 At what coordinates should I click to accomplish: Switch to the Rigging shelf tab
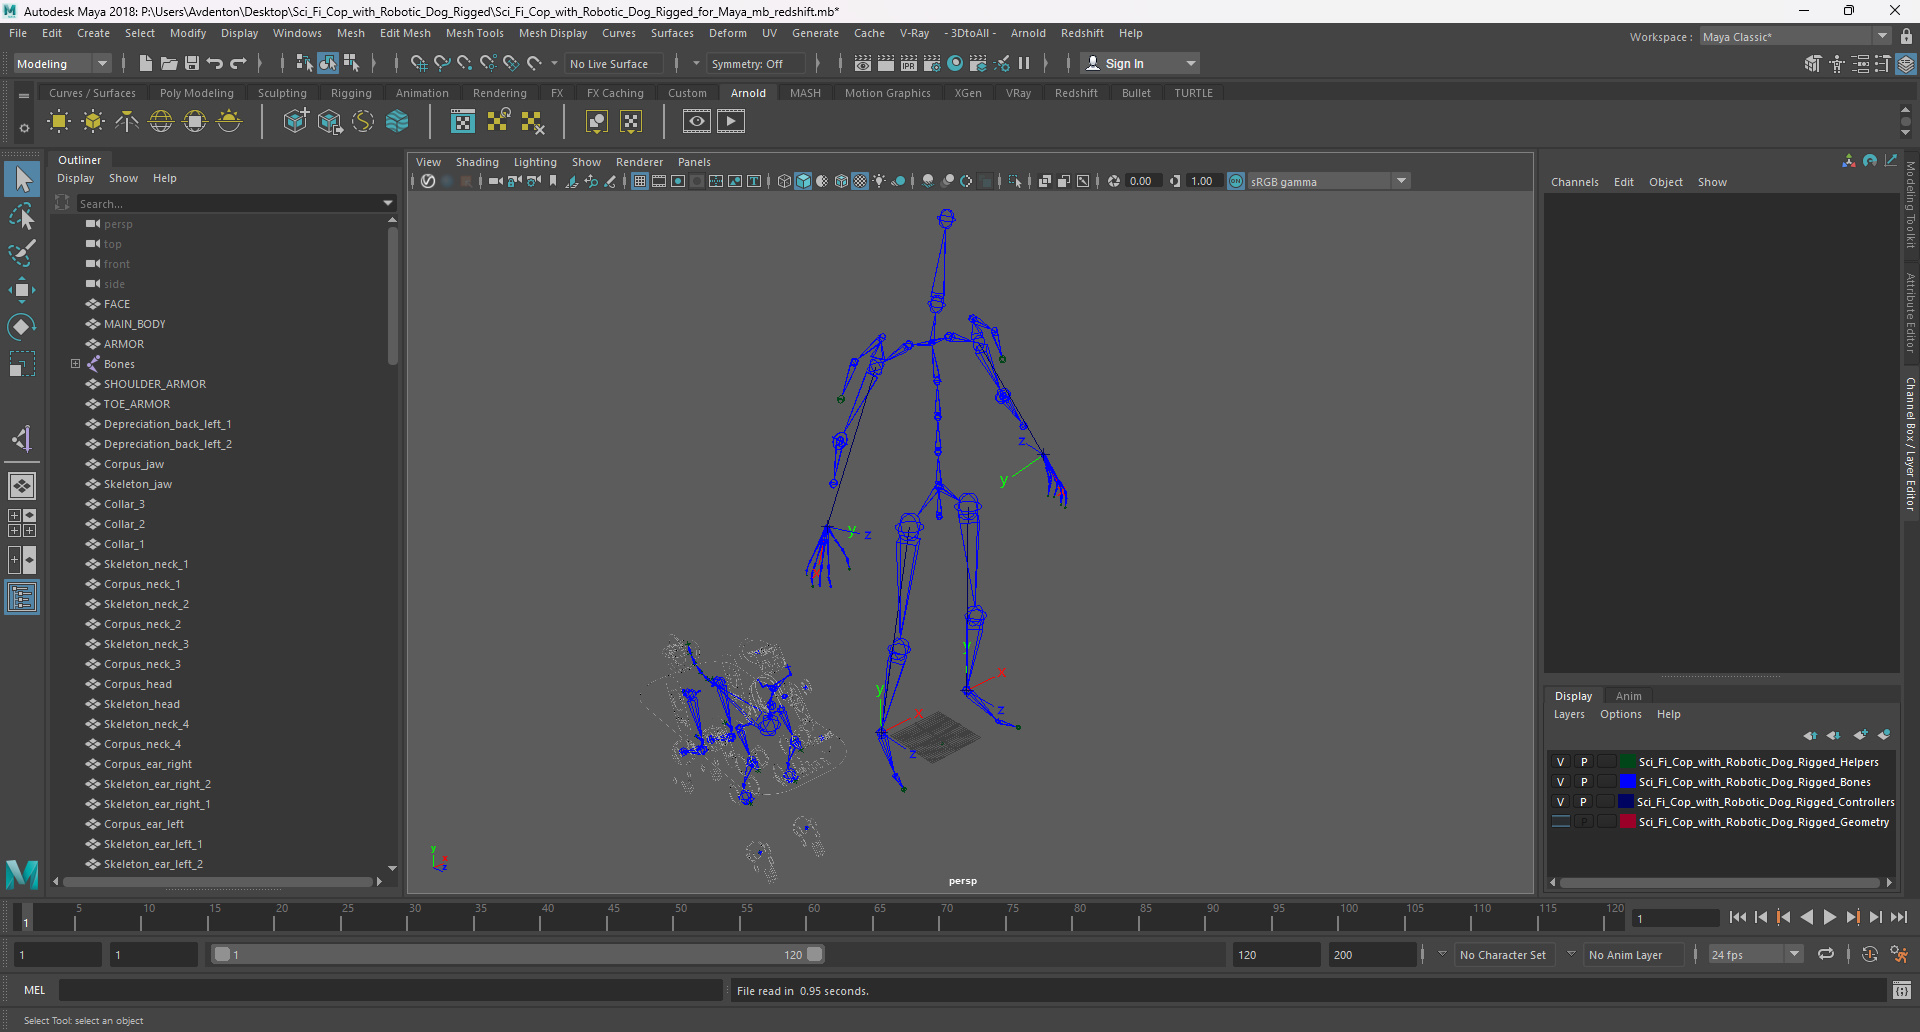coord(351,93)
